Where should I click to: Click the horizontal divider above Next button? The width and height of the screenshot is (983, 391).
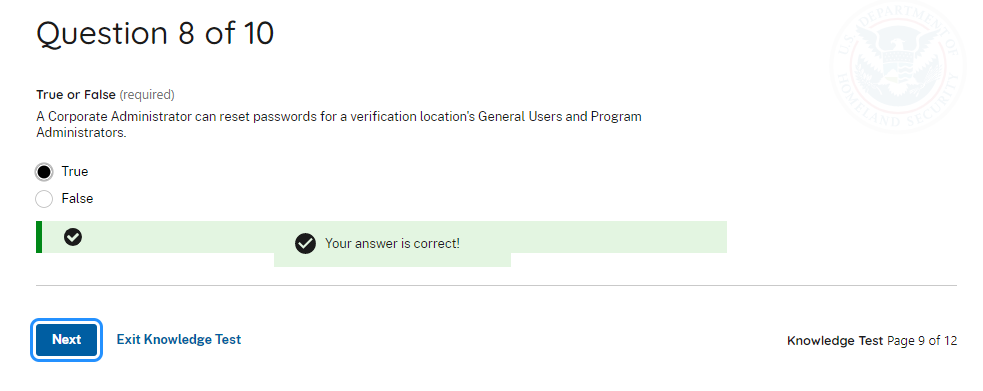tap(497, 286)
